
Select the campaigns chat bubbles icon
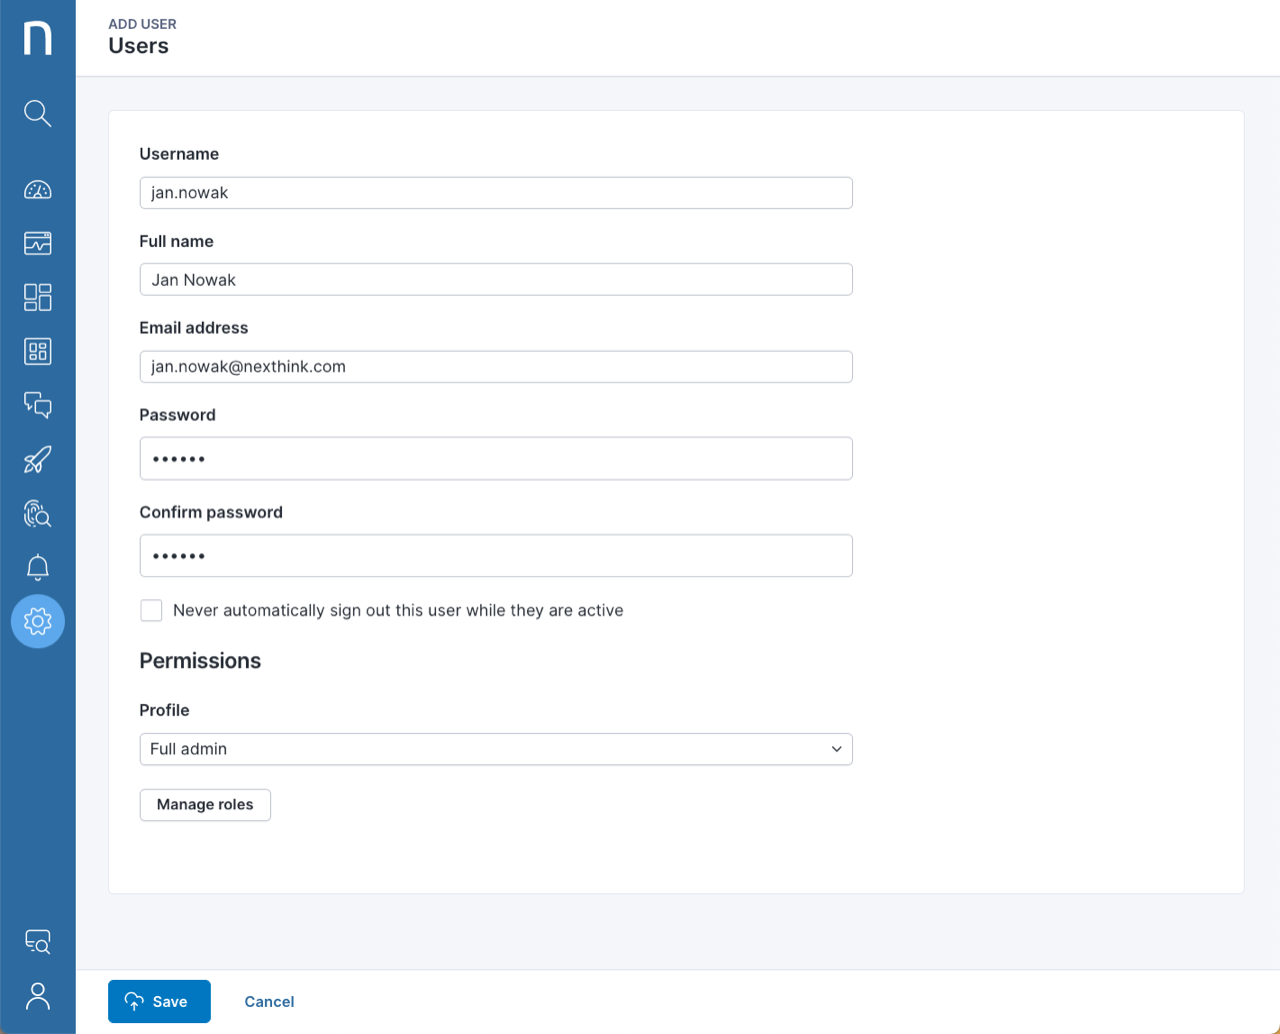pyautogui.click(x=37, y=405)
